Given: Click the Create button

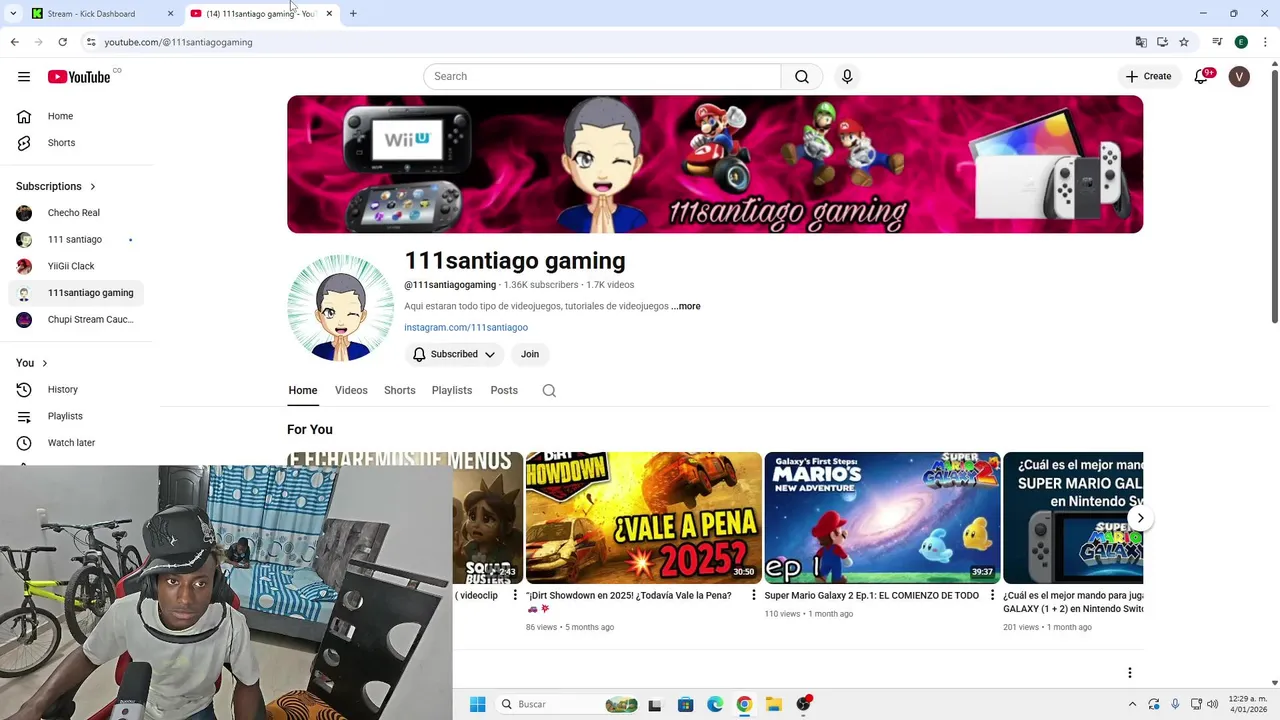Looking at the screenshot, I should click(x=1148, y=76).
